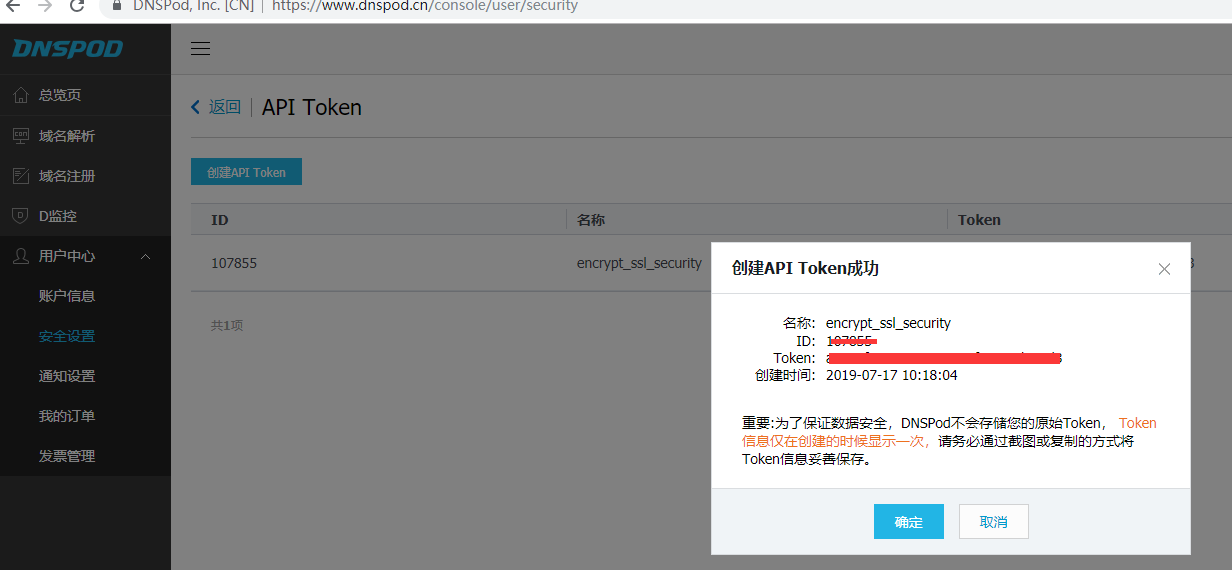1232x570 pixels.
Task: Click the site padlock icon
Action: tap(117, 5)
